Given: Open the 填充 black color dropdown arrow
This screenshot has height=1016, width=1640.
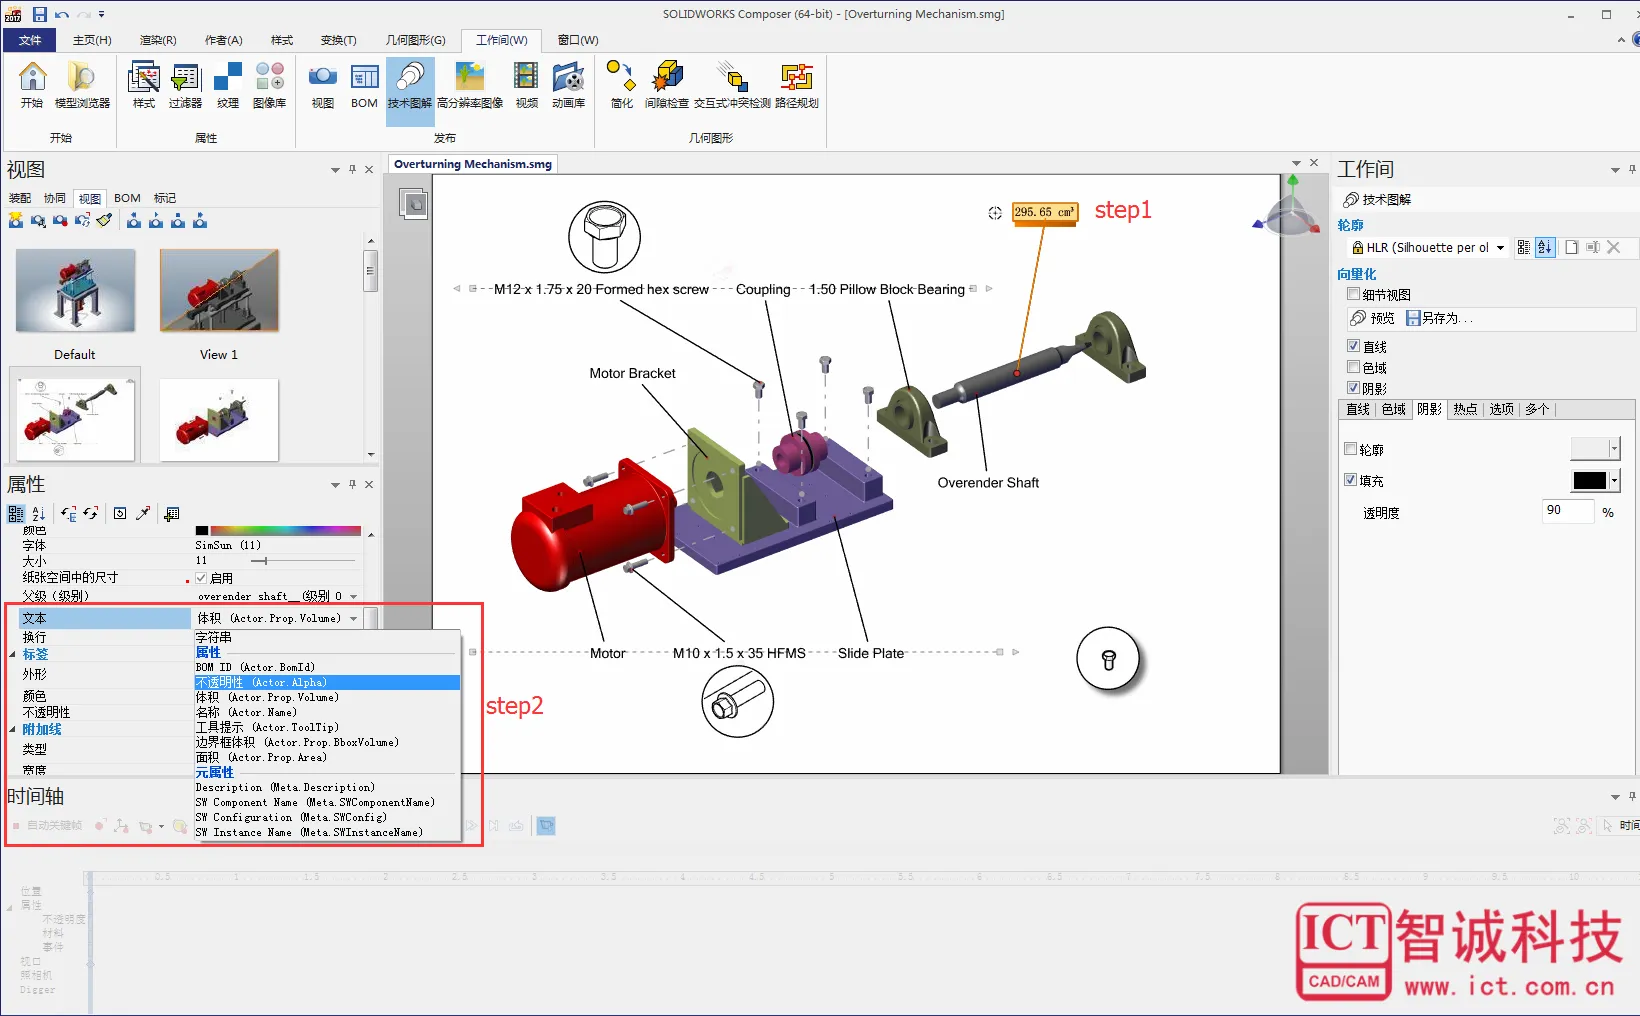Looking at the screenshot, I should [1614, 481].
